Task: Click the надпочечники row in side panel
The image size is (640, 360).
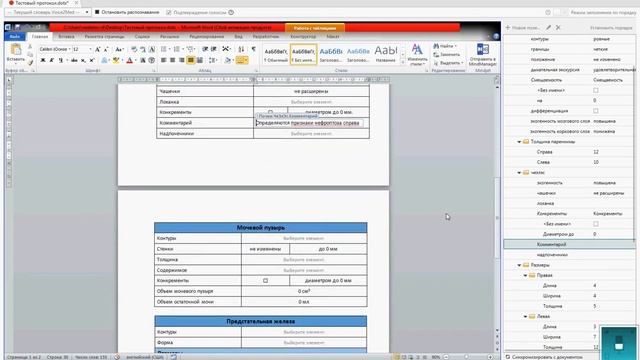Action: (x=569, y=255)
